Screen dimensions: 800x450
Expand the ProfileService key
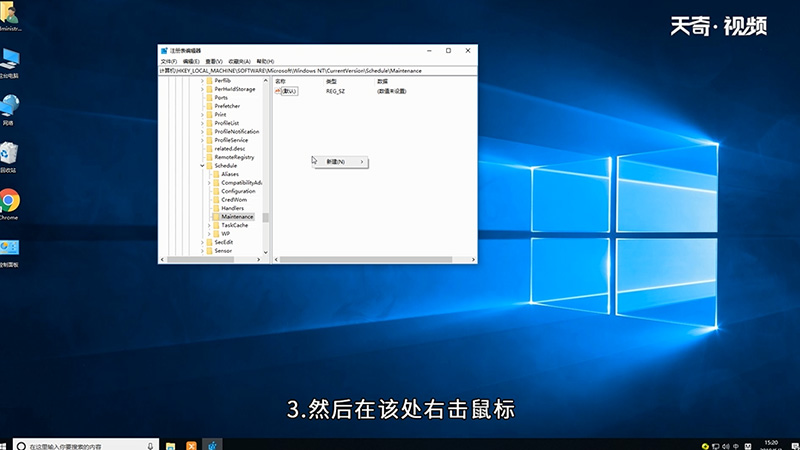(x=202, y=140)
